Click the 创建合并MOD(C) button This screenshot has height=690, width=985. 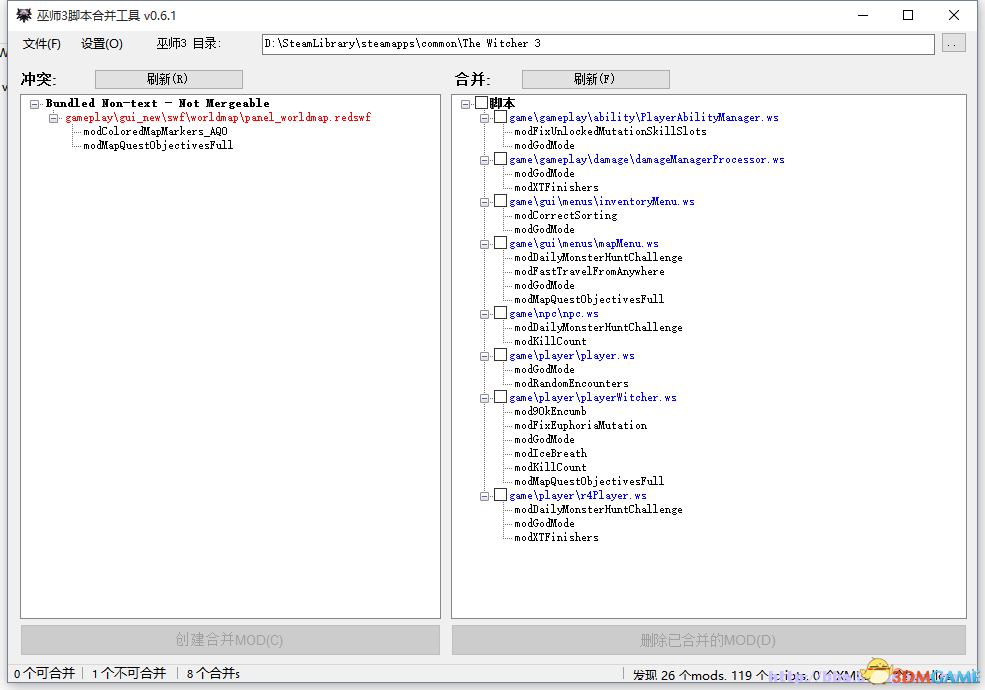click(x=230, y=640)
